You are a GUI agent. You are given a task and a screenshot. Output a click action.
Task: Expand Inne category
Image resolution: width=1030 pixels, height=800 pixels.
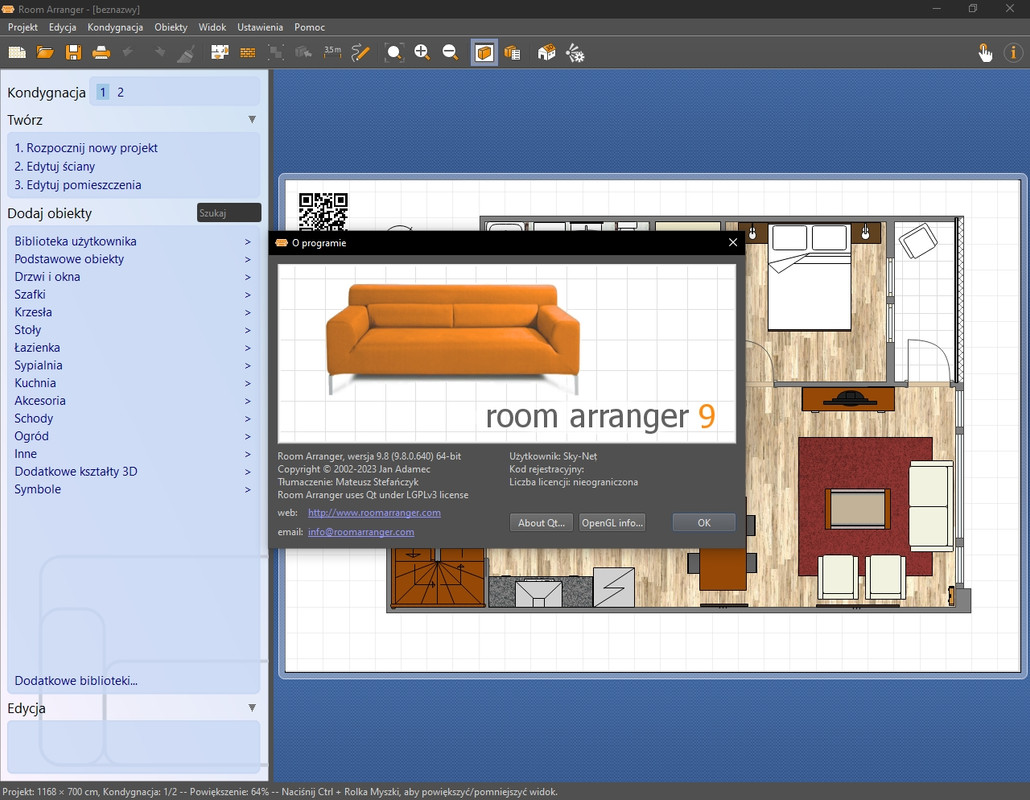coord(133,455)
